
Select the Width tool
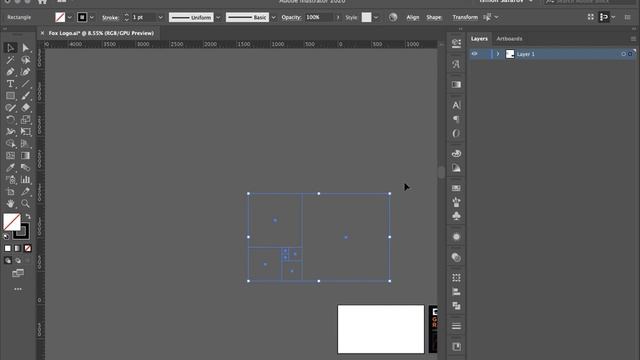[x=10, y=131]
